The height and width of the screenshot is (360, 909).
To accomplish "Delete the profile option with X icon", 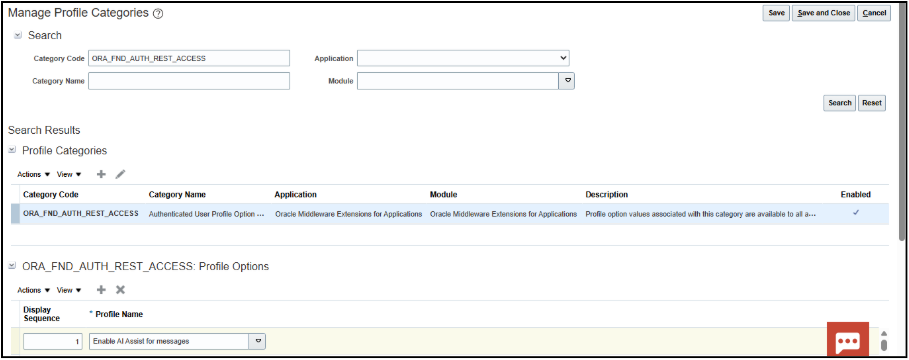I will pyautogui.click(x=120, y=290).
